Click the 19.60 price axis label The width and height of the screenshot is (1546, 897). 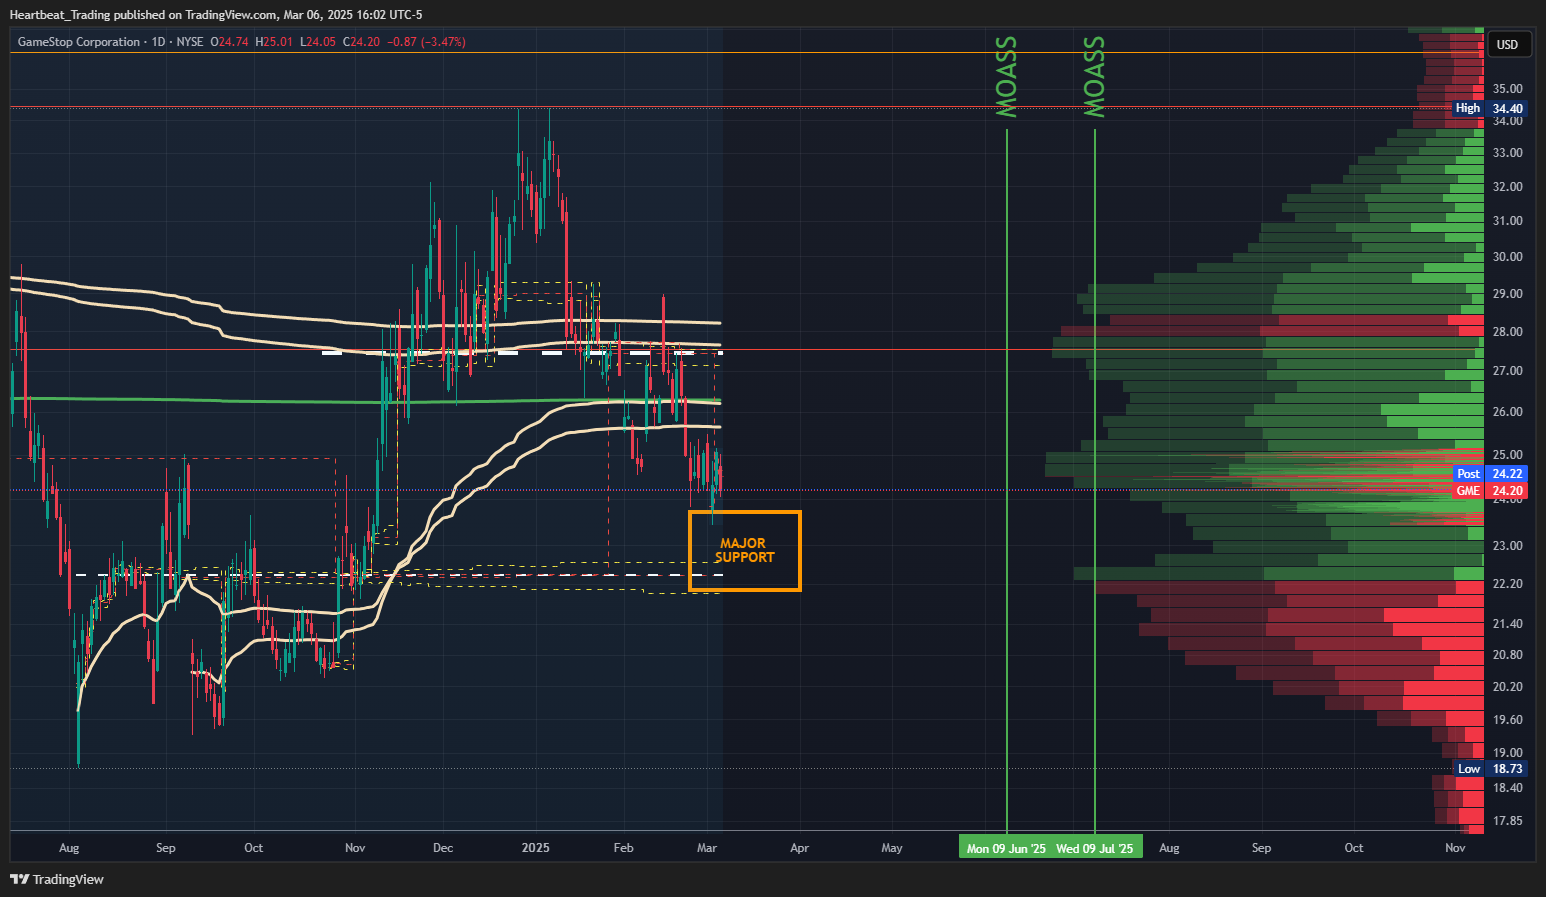point(1507,720)
